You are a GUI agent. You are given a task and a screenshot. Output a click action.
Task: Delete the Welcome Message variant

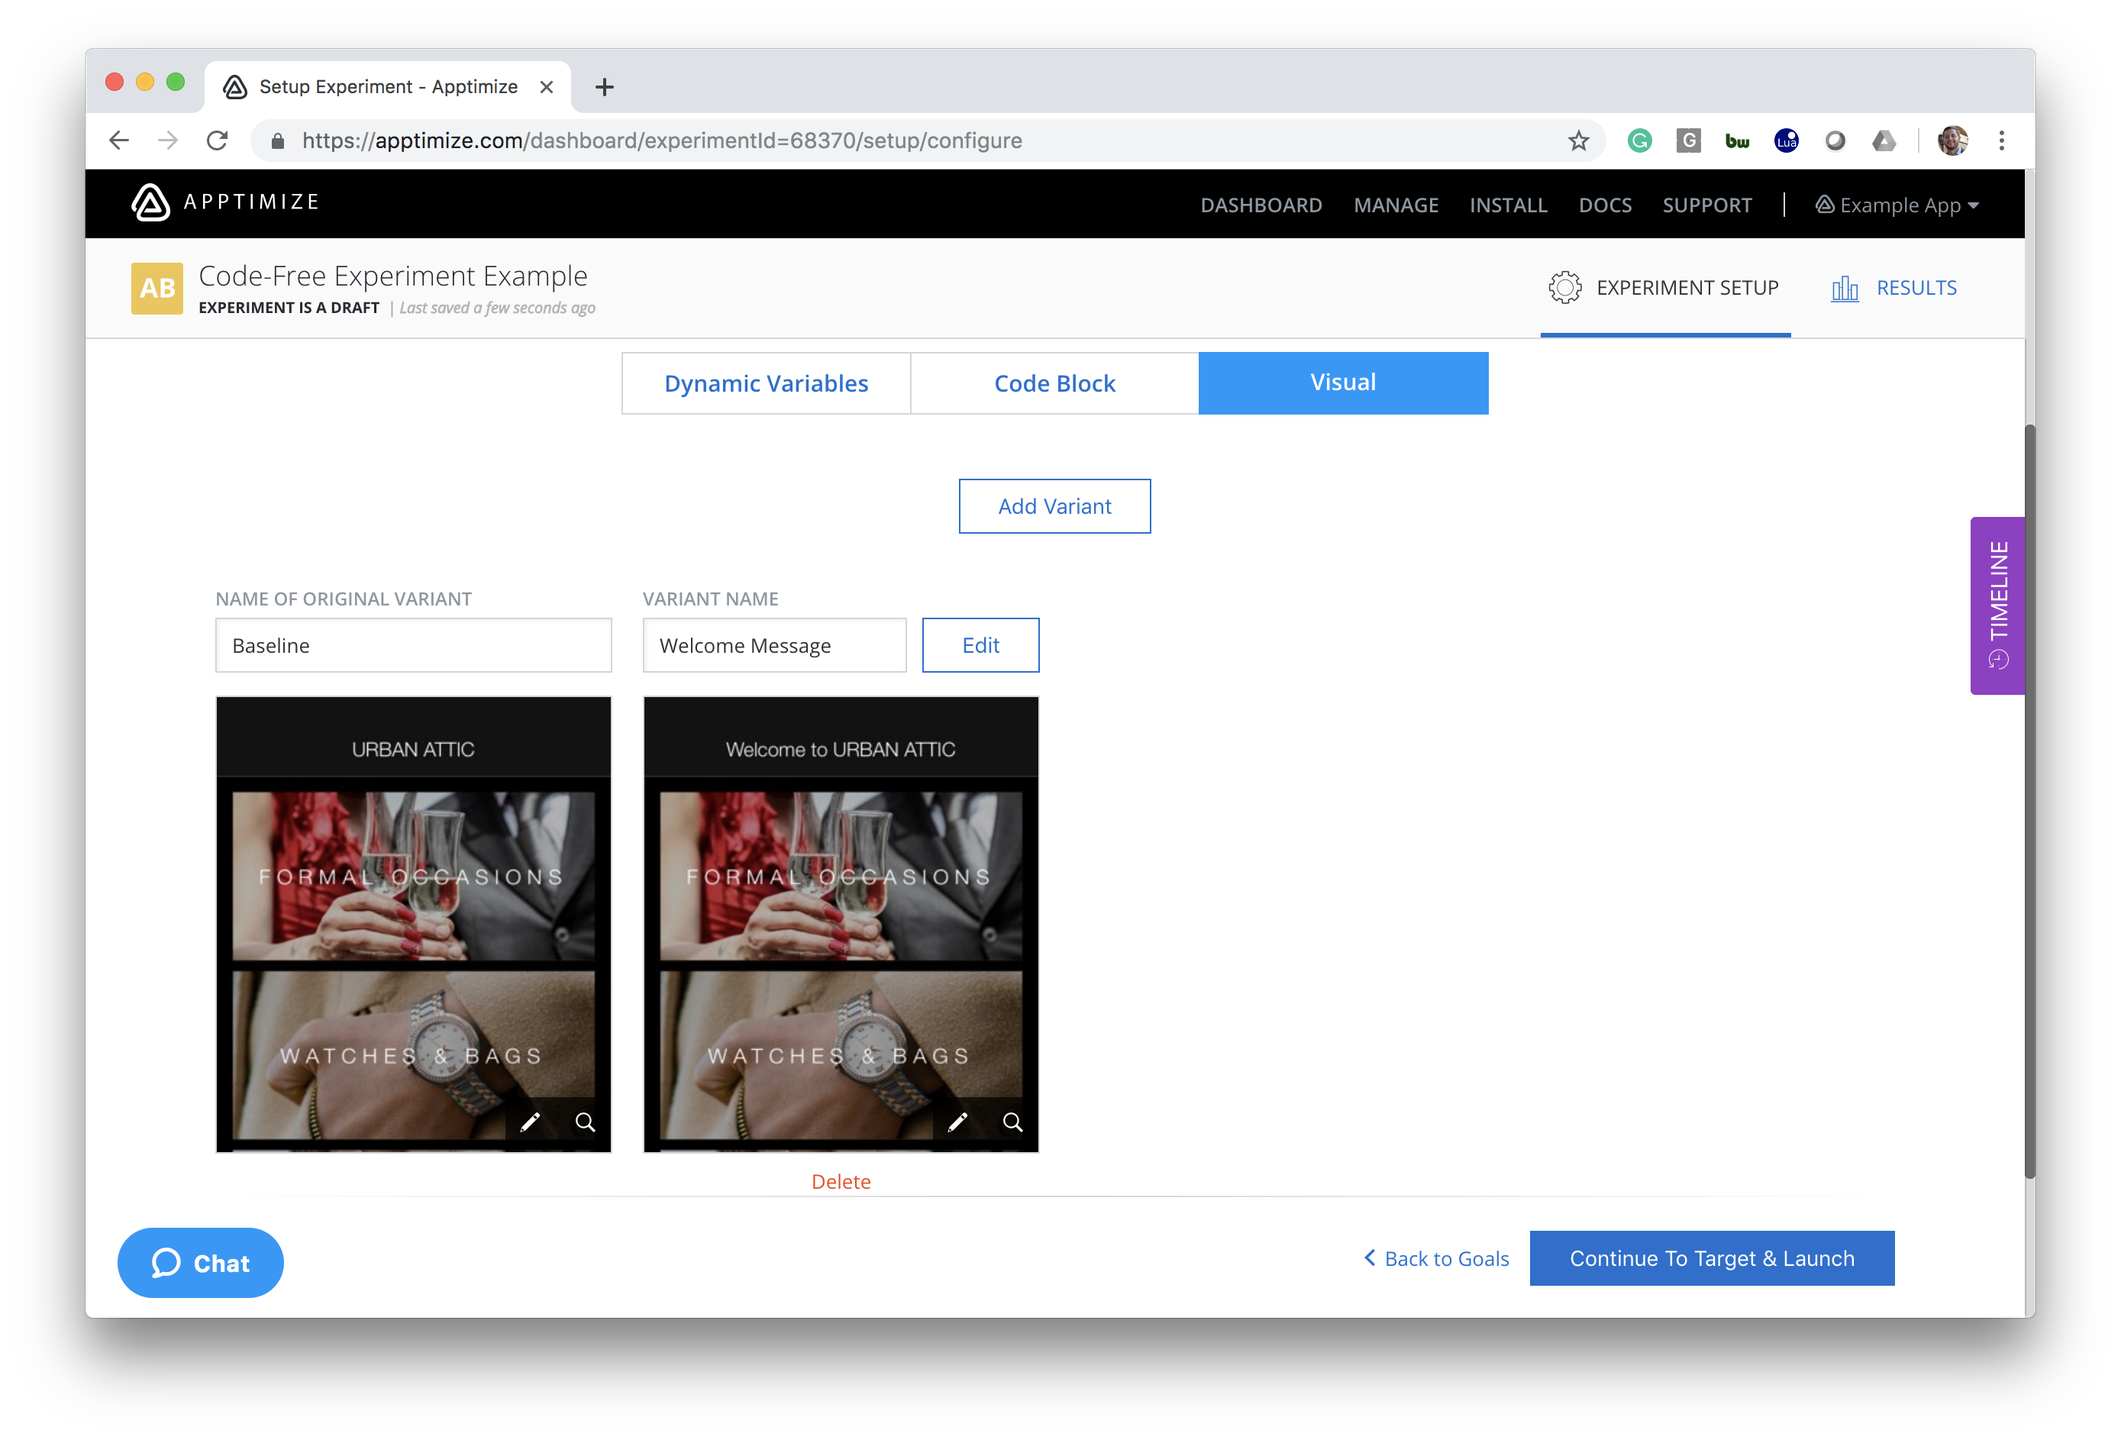(840, 1181)
